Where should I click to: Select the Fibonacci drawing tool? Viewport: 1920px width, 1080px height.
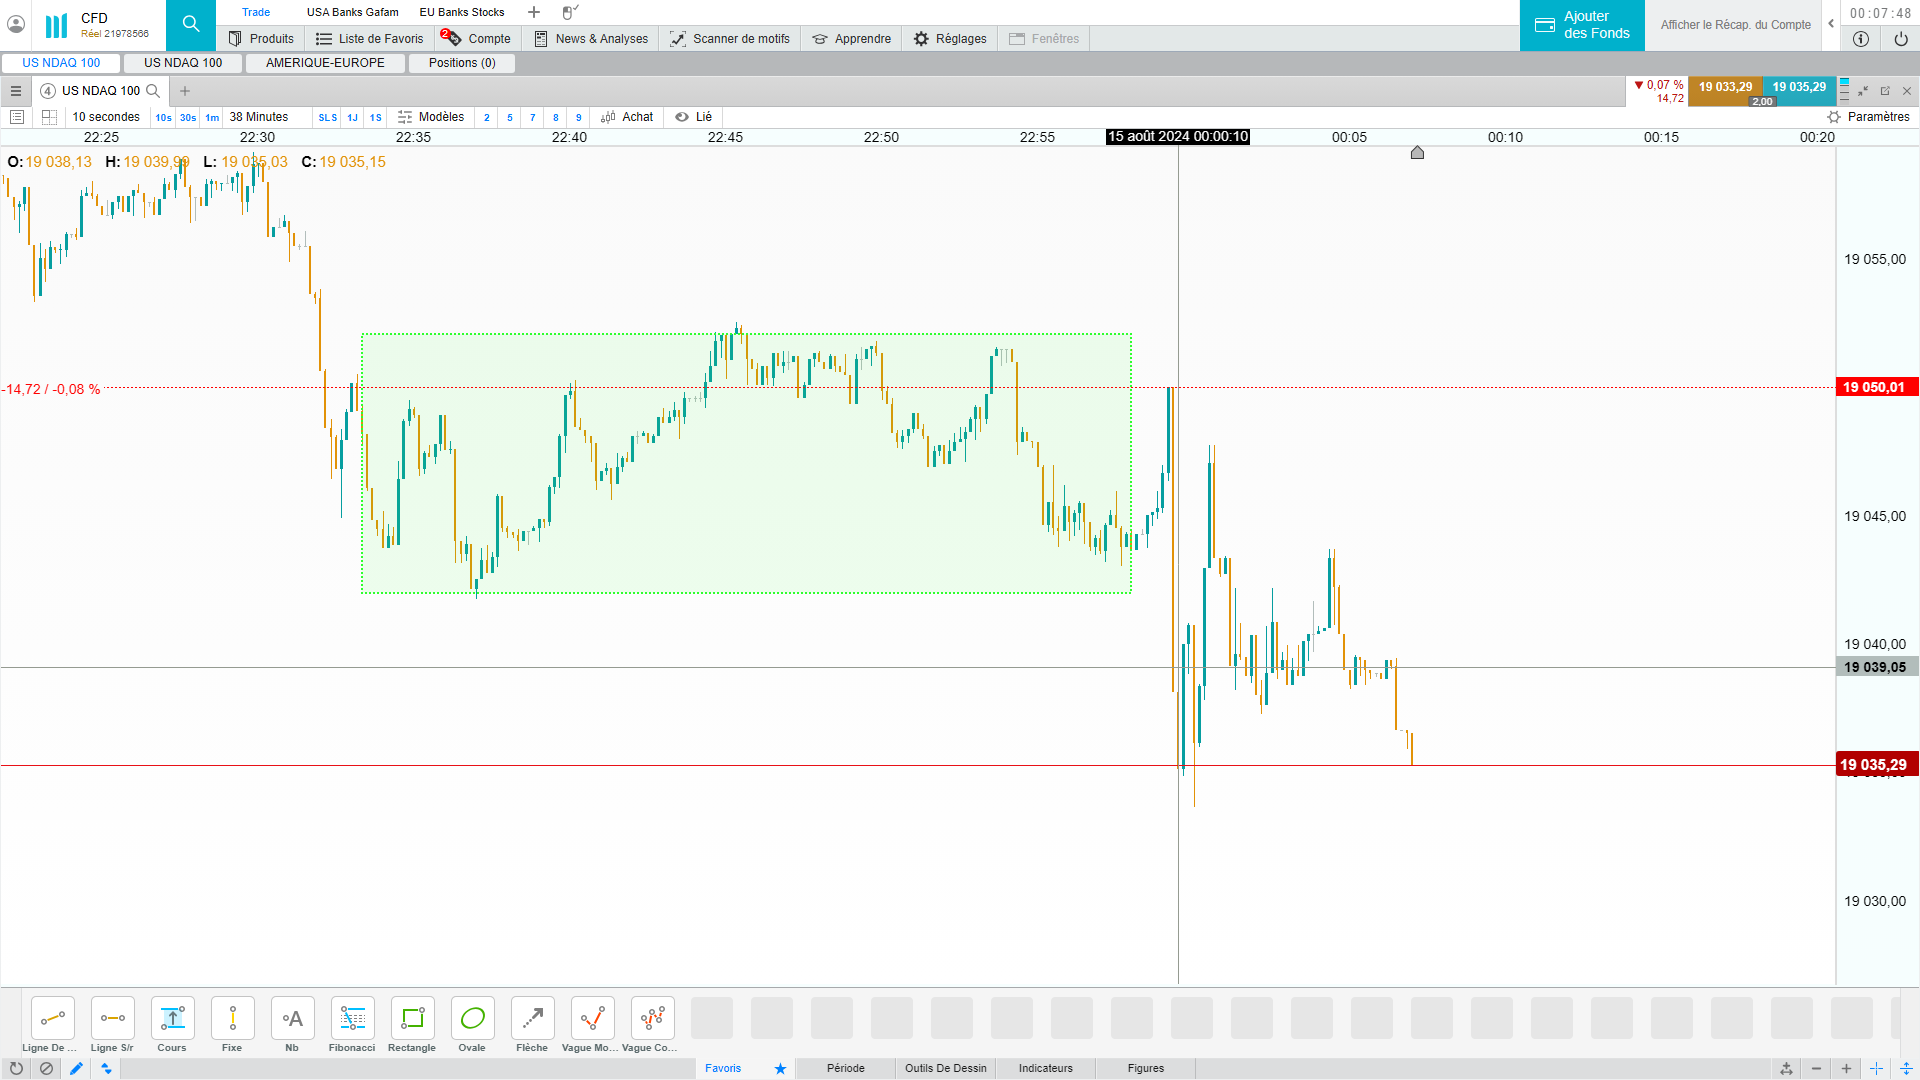(x=352, y=1019)
